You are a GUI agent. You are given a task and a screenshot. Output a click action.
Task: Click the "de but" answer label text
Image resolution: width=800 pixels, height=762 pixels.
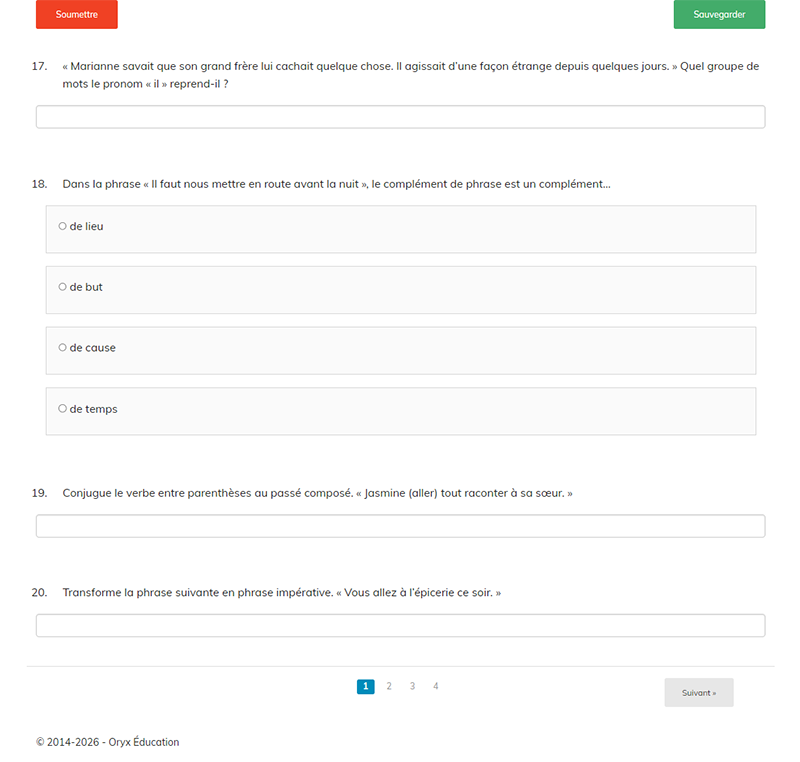(87, 287)
